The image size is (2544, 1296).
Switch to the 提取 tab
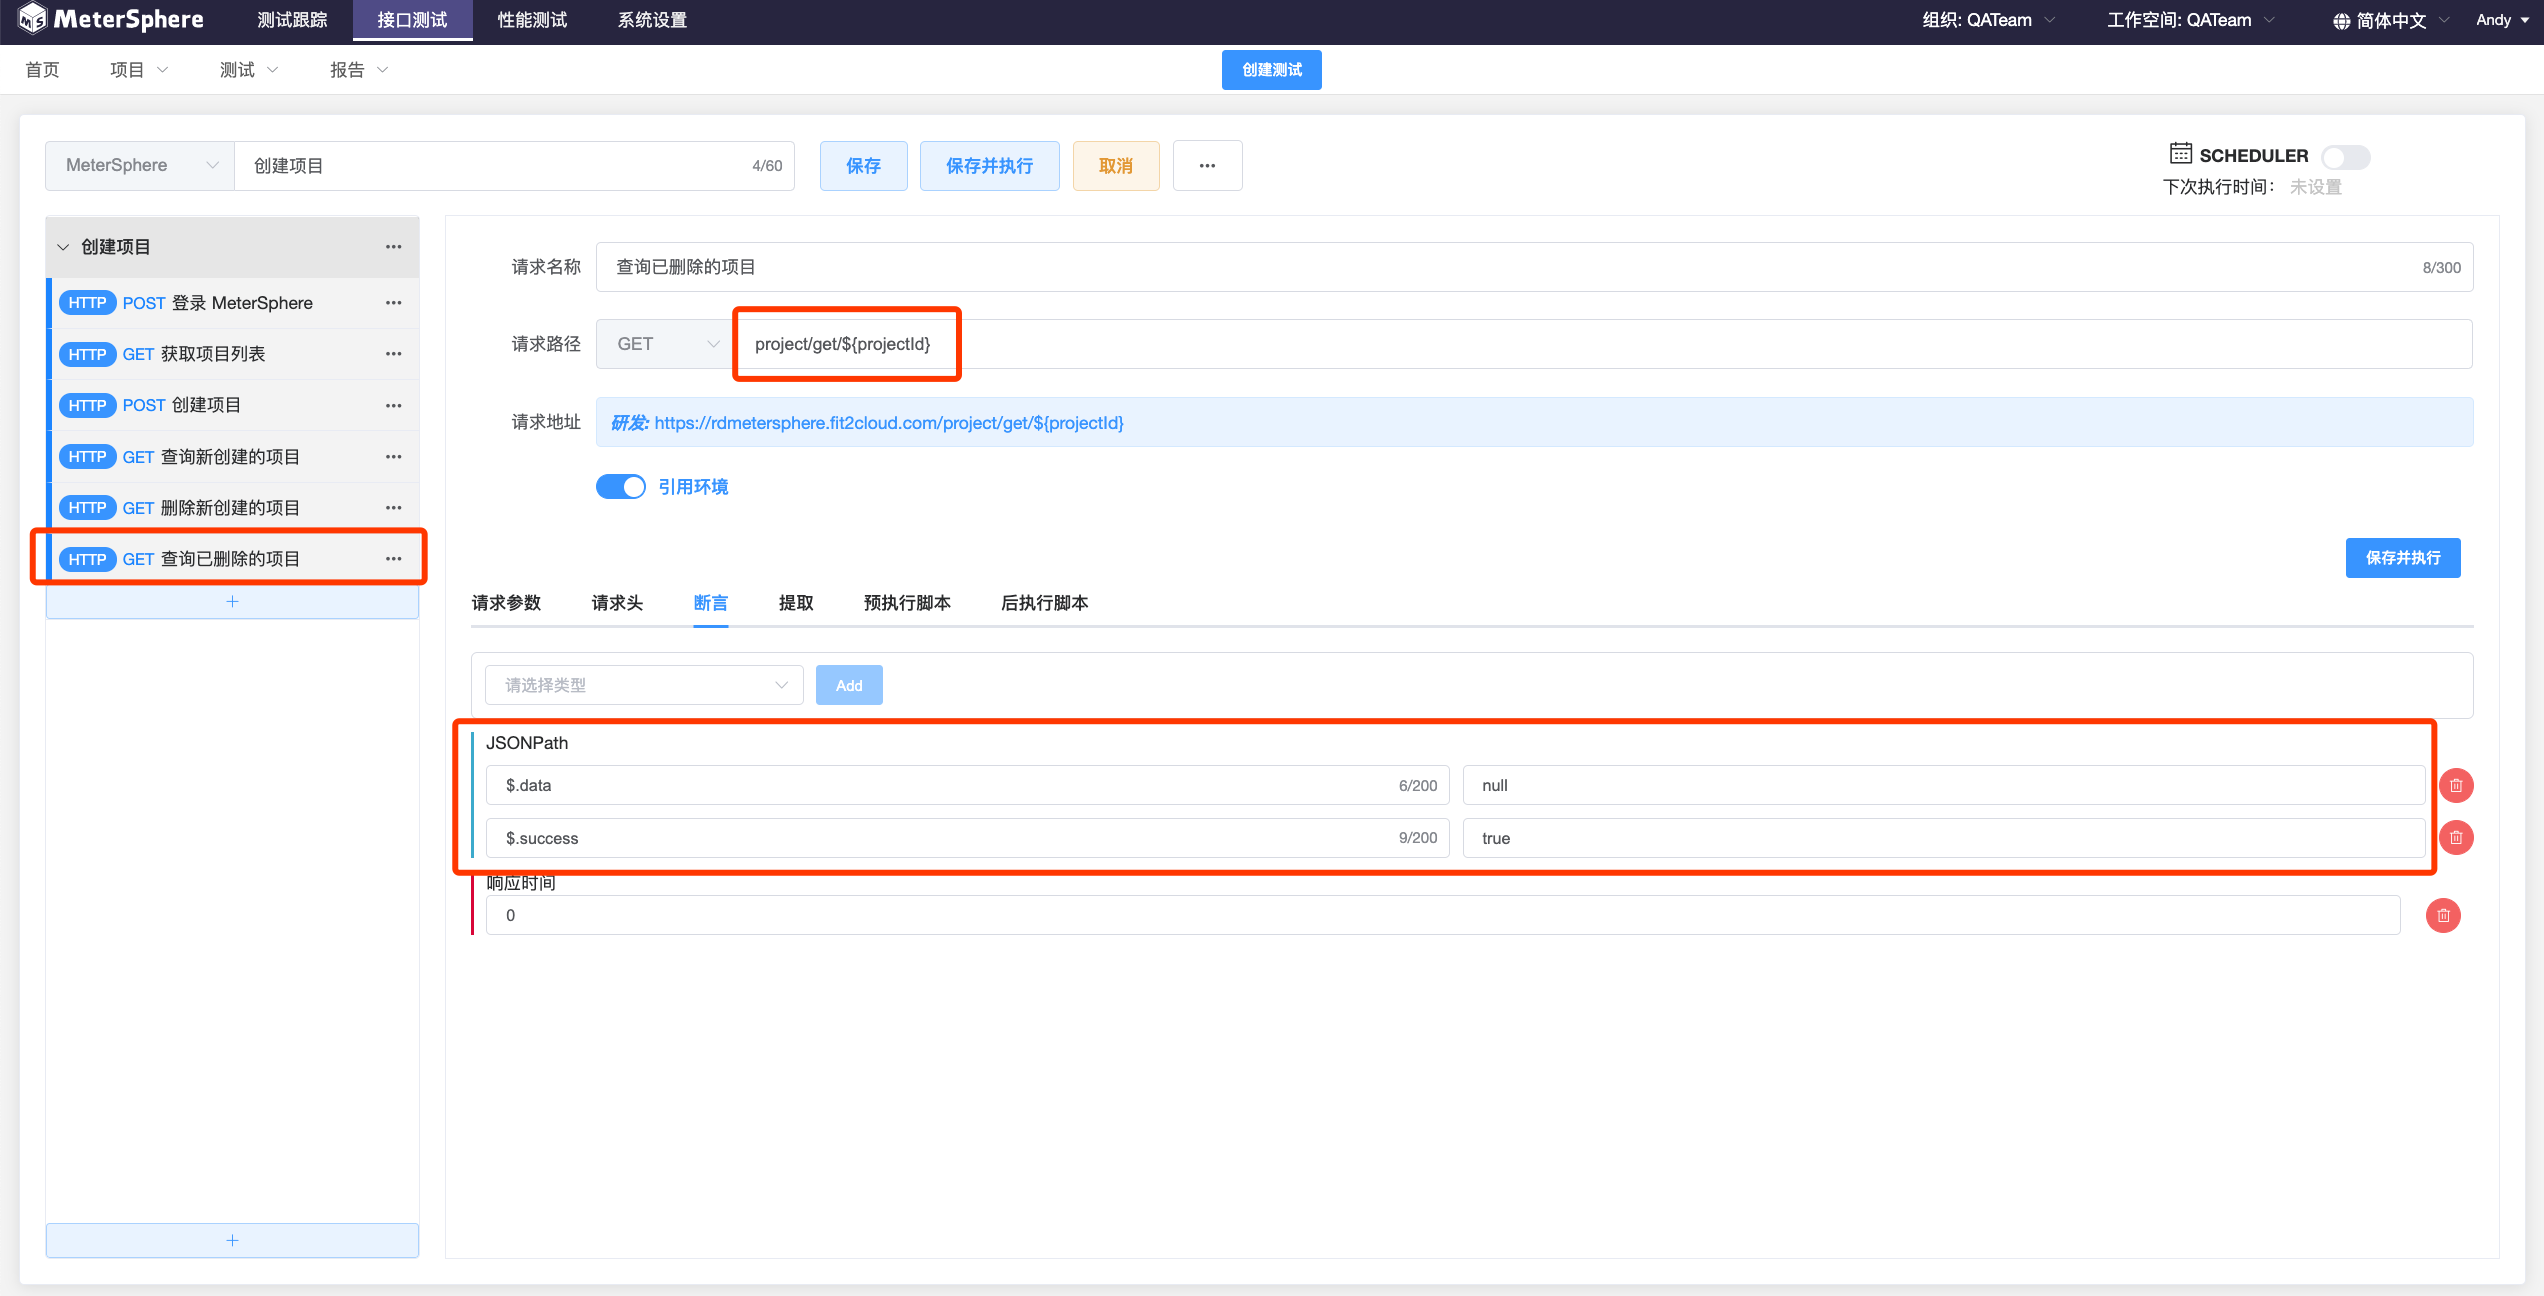[796, 603]
